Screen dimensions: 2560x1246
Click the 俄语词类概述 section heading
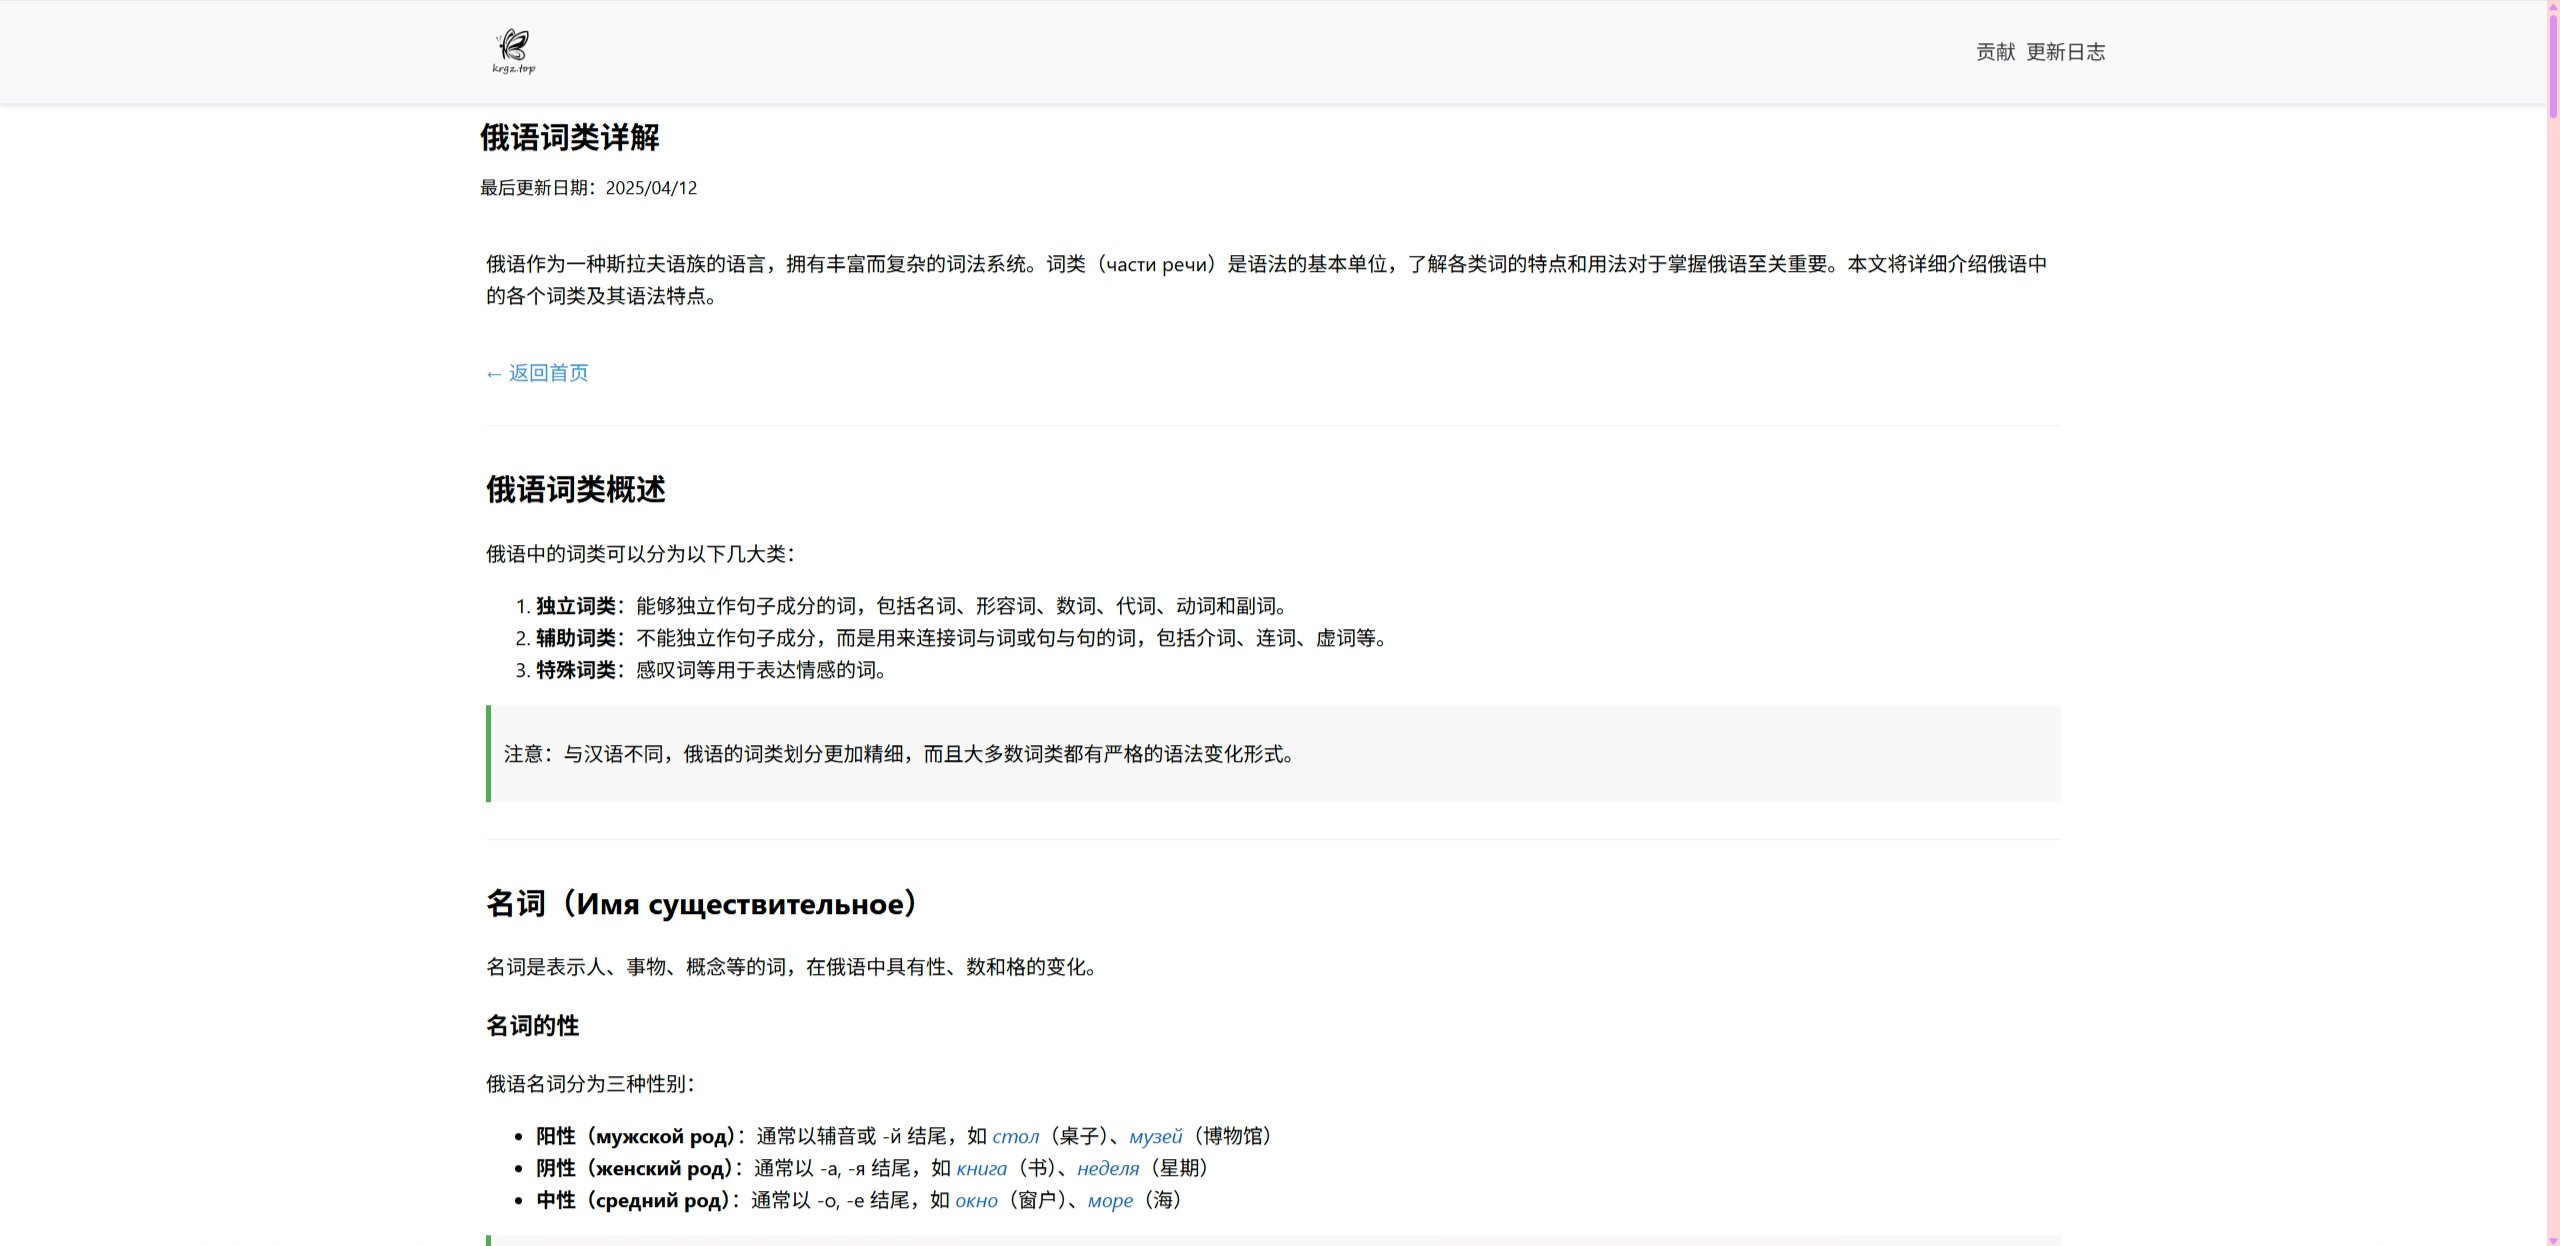[x=576, y=490]
